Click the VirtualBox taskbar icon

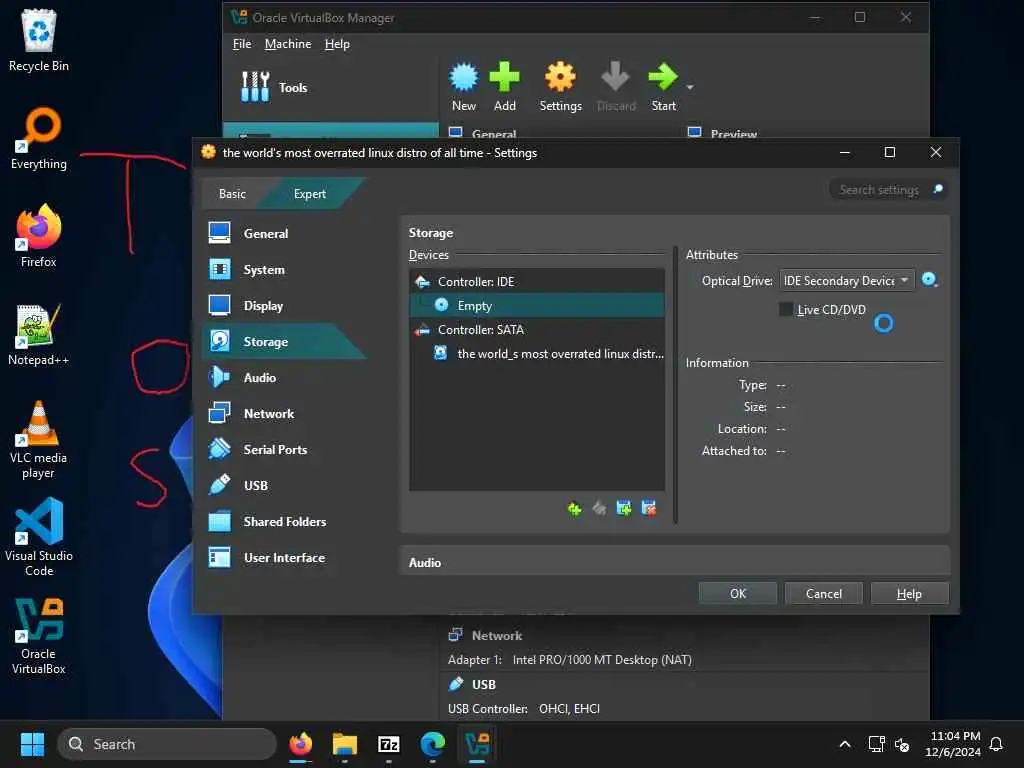coord(477,743)
